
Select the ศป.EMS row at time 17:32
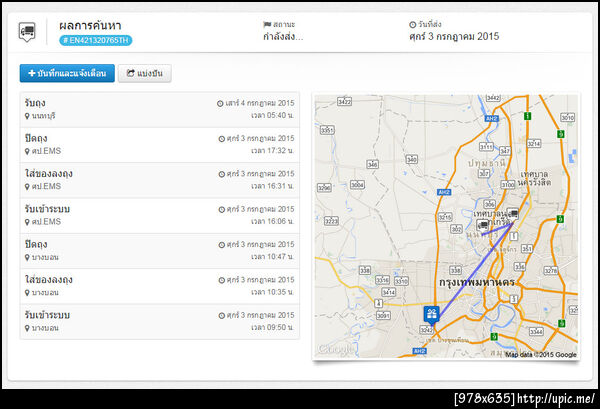pos(160,145)
